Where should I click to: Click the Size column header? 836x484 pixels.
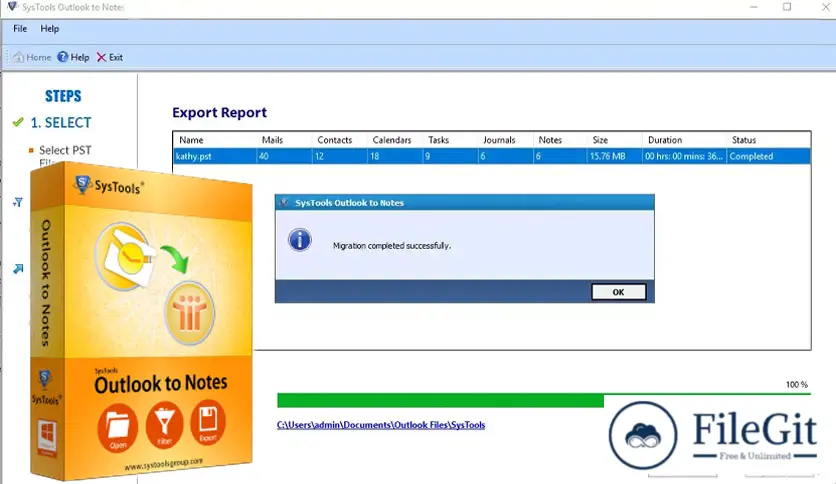coord(600,140)
